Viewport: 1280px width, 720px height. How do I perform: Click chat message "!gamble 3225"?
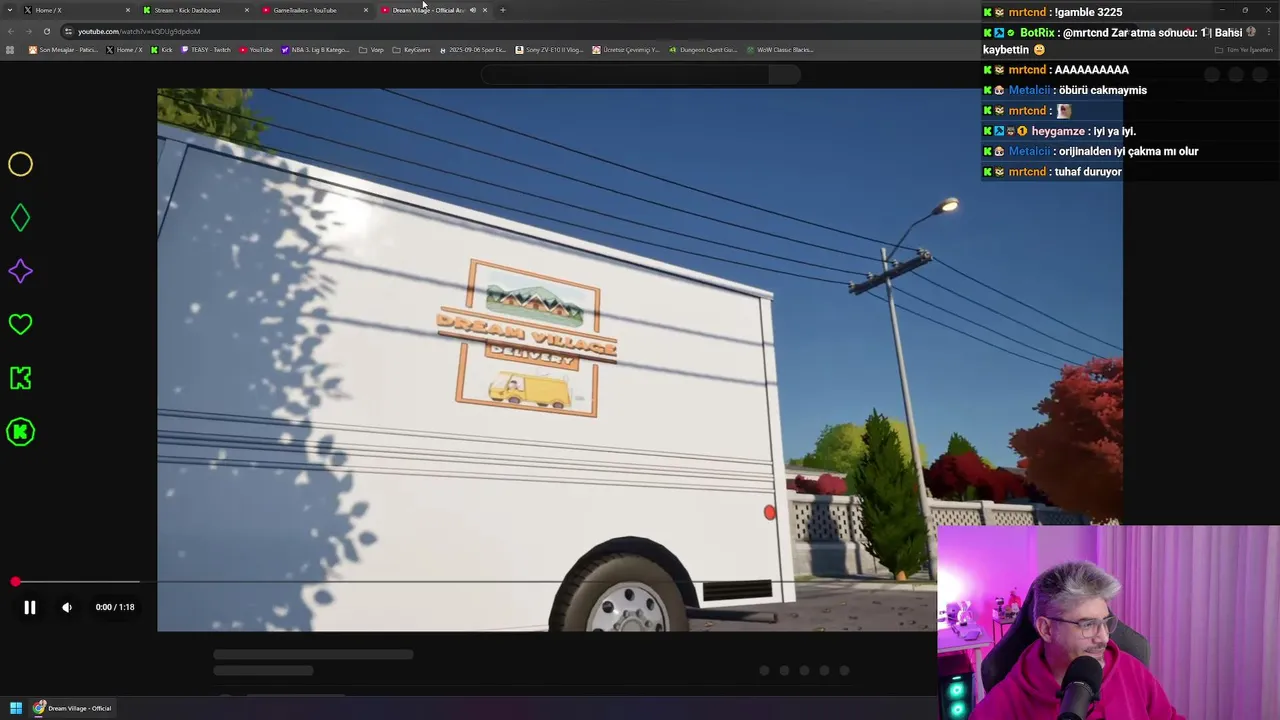1088,12
